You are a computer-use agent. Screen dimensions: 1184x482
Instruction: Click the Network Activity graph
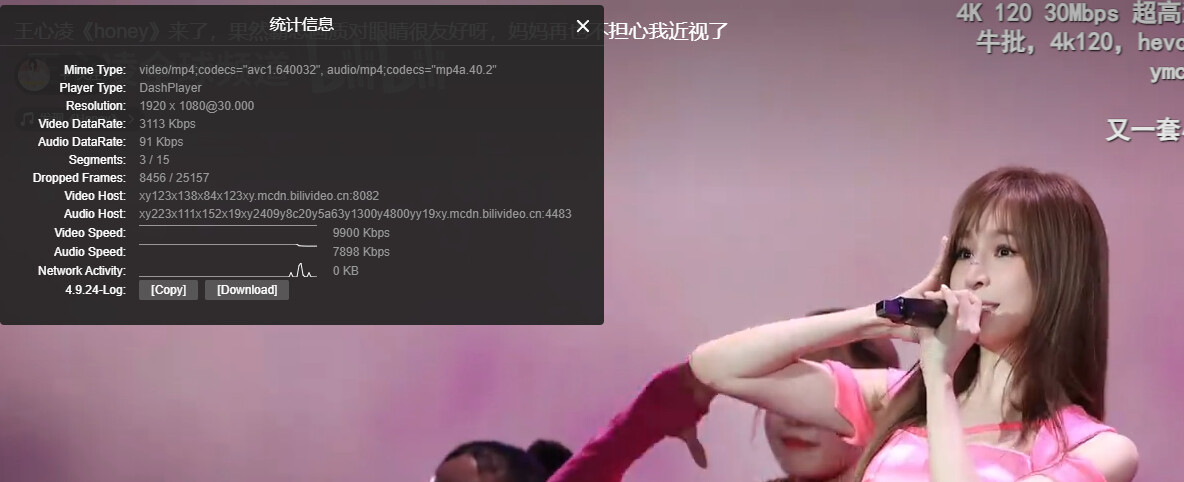click(x=228, y=270)
